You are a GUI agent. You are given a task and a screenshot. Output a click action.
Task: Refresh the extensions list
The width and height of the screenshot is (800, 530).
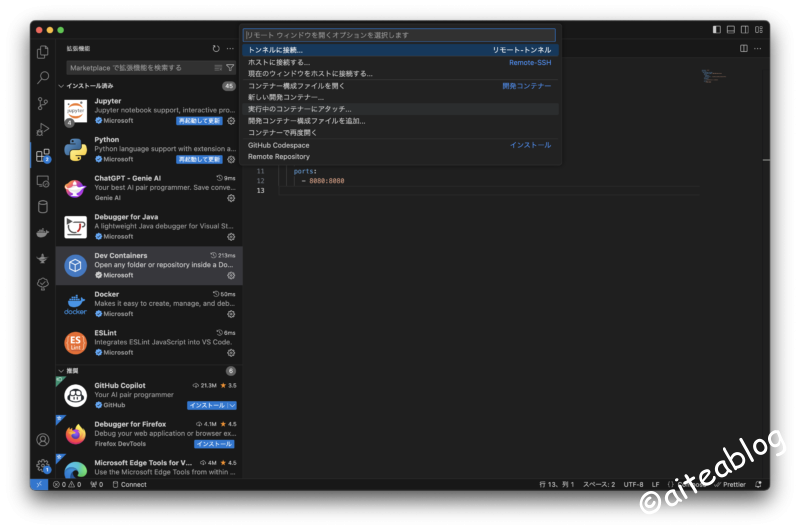click(216, 48)
